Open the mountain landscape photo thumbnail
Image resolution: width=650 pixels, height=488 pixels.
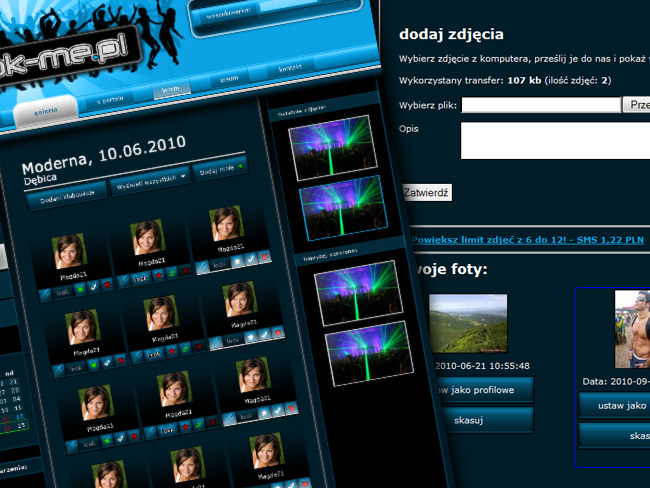point(468,323)
